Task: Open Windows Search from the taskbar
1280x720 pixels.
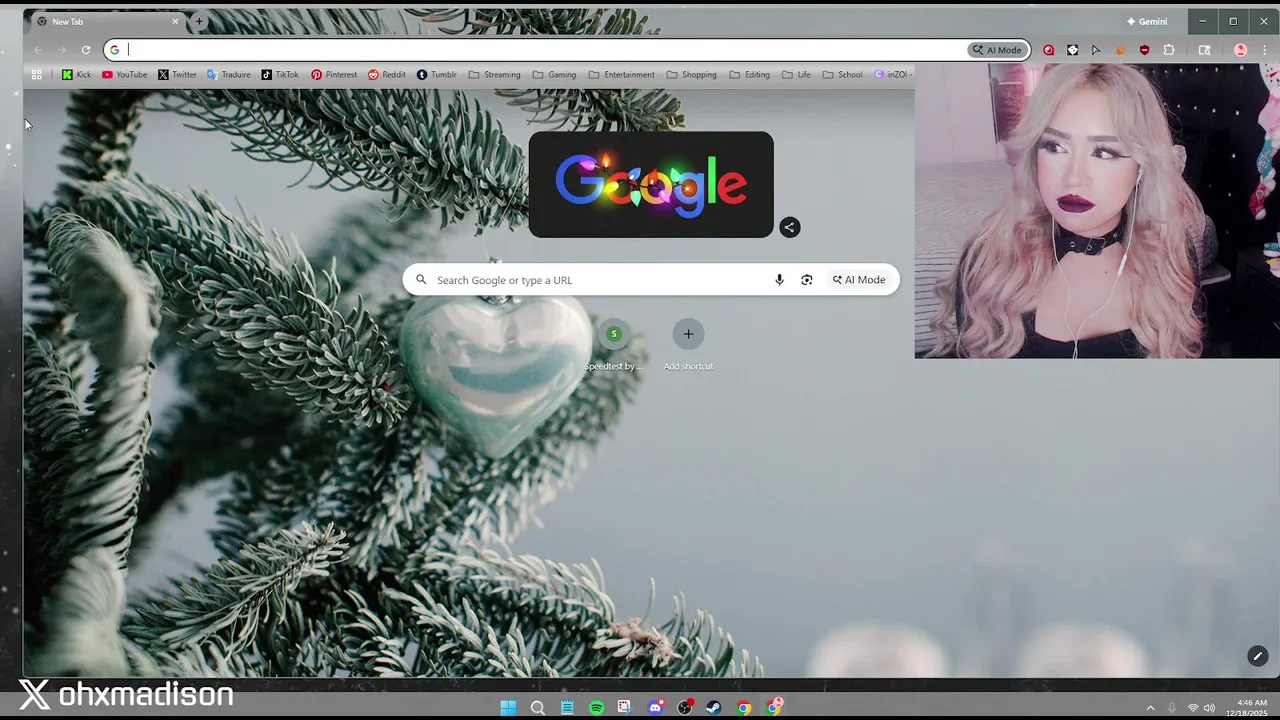Action: [537, 708]
